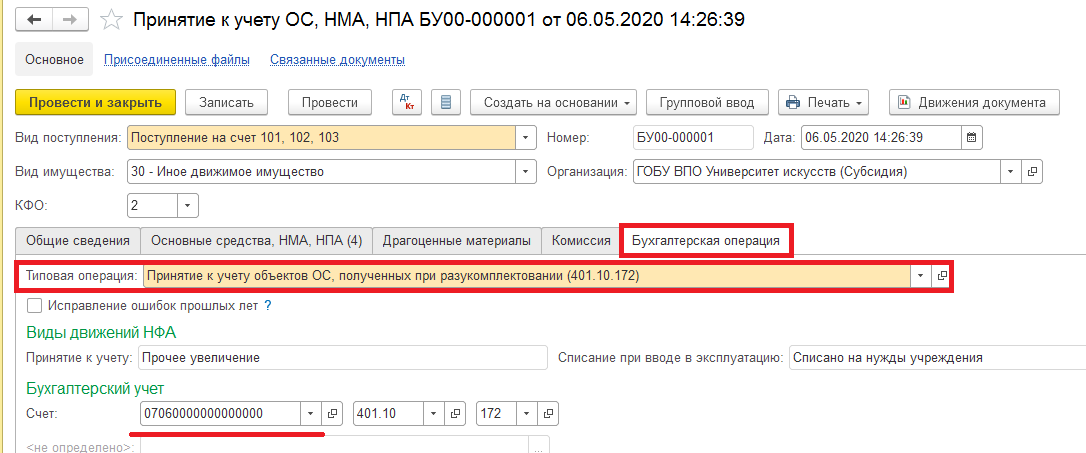Select the Основное section

tap(54, 60)
